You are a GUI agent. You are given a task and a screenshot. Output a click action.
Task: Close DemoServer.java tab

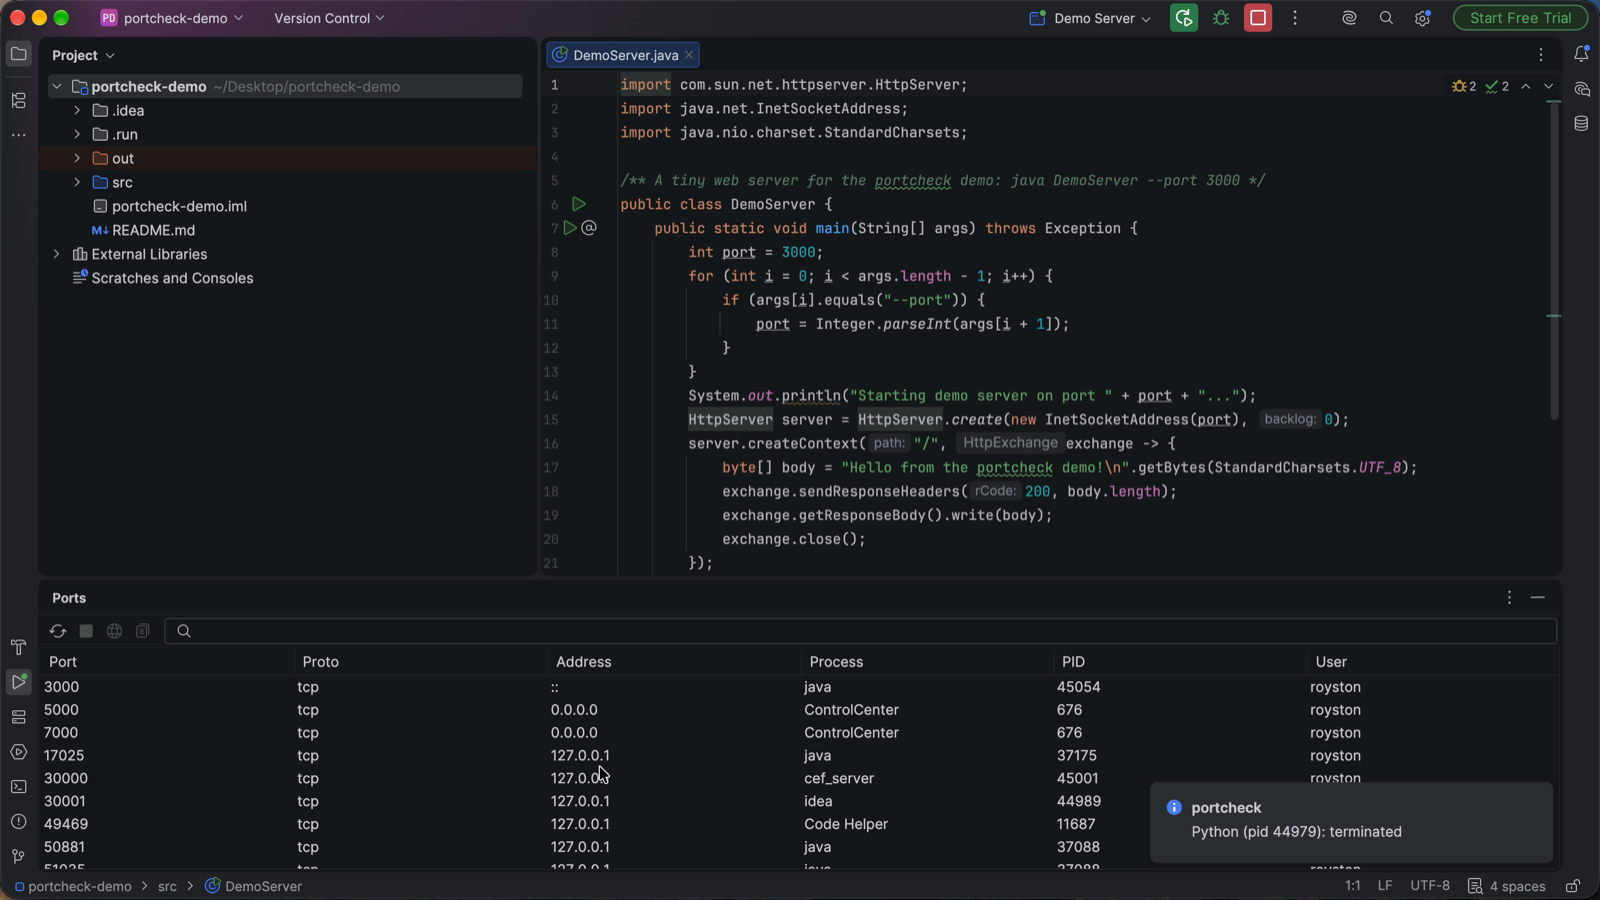[x=689, y=55]
